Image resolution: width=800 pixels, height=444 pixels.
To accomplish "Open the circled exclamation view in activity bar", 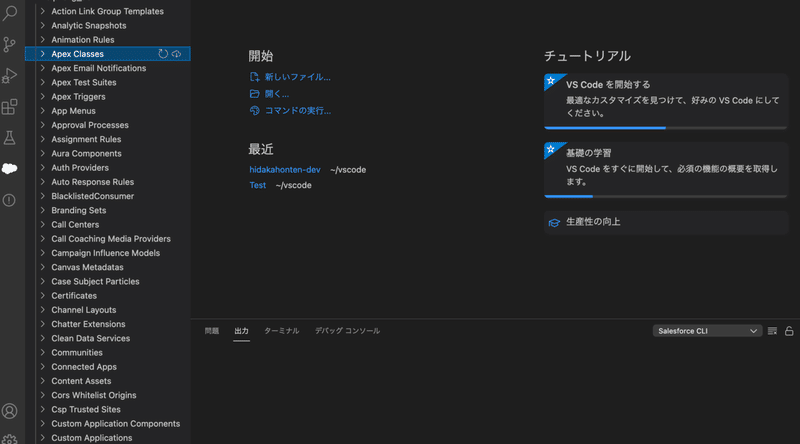I will coord(9,200).
